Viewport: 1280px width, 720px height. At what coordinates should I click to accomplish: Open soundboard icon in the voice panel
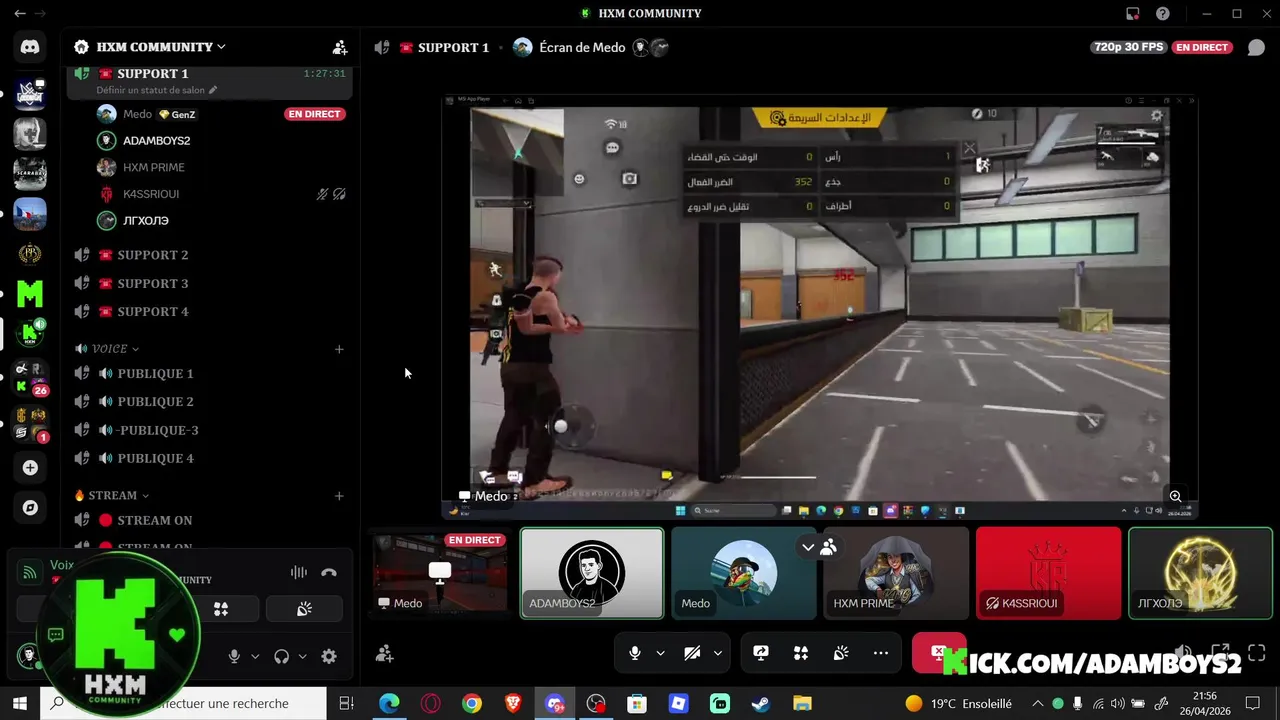pyautogui.click(x=304, y=609)
